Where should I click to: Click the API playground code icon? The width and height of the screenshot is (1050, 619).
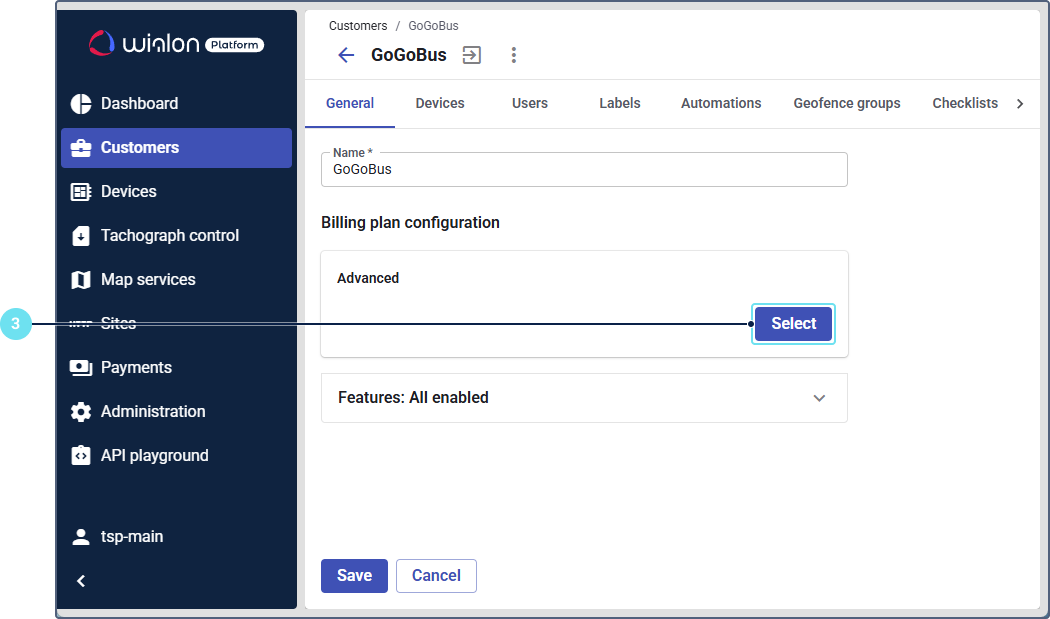pyautogui.click(x=81, y=456)
